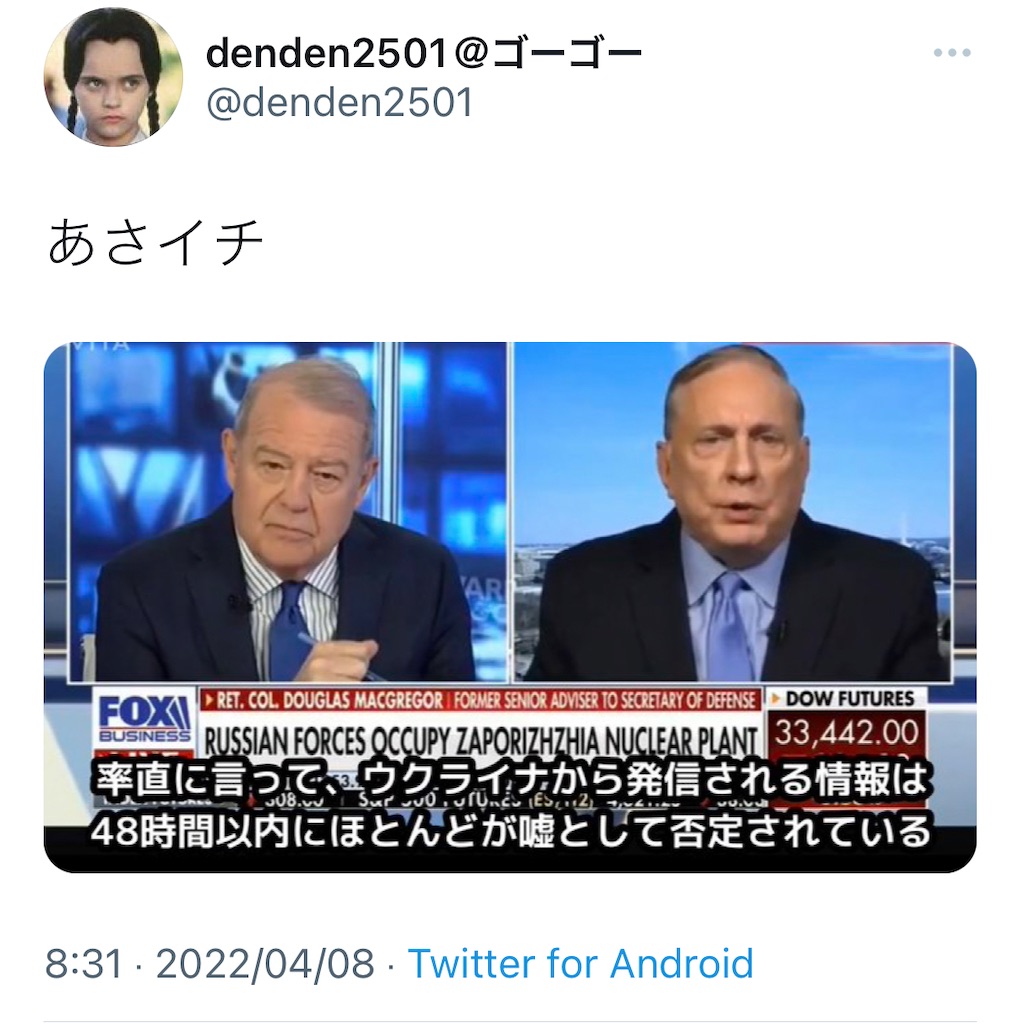Open the three-dot more options menu
This screenshot has width=1021, height=1024.
click(x=952, y=52)
